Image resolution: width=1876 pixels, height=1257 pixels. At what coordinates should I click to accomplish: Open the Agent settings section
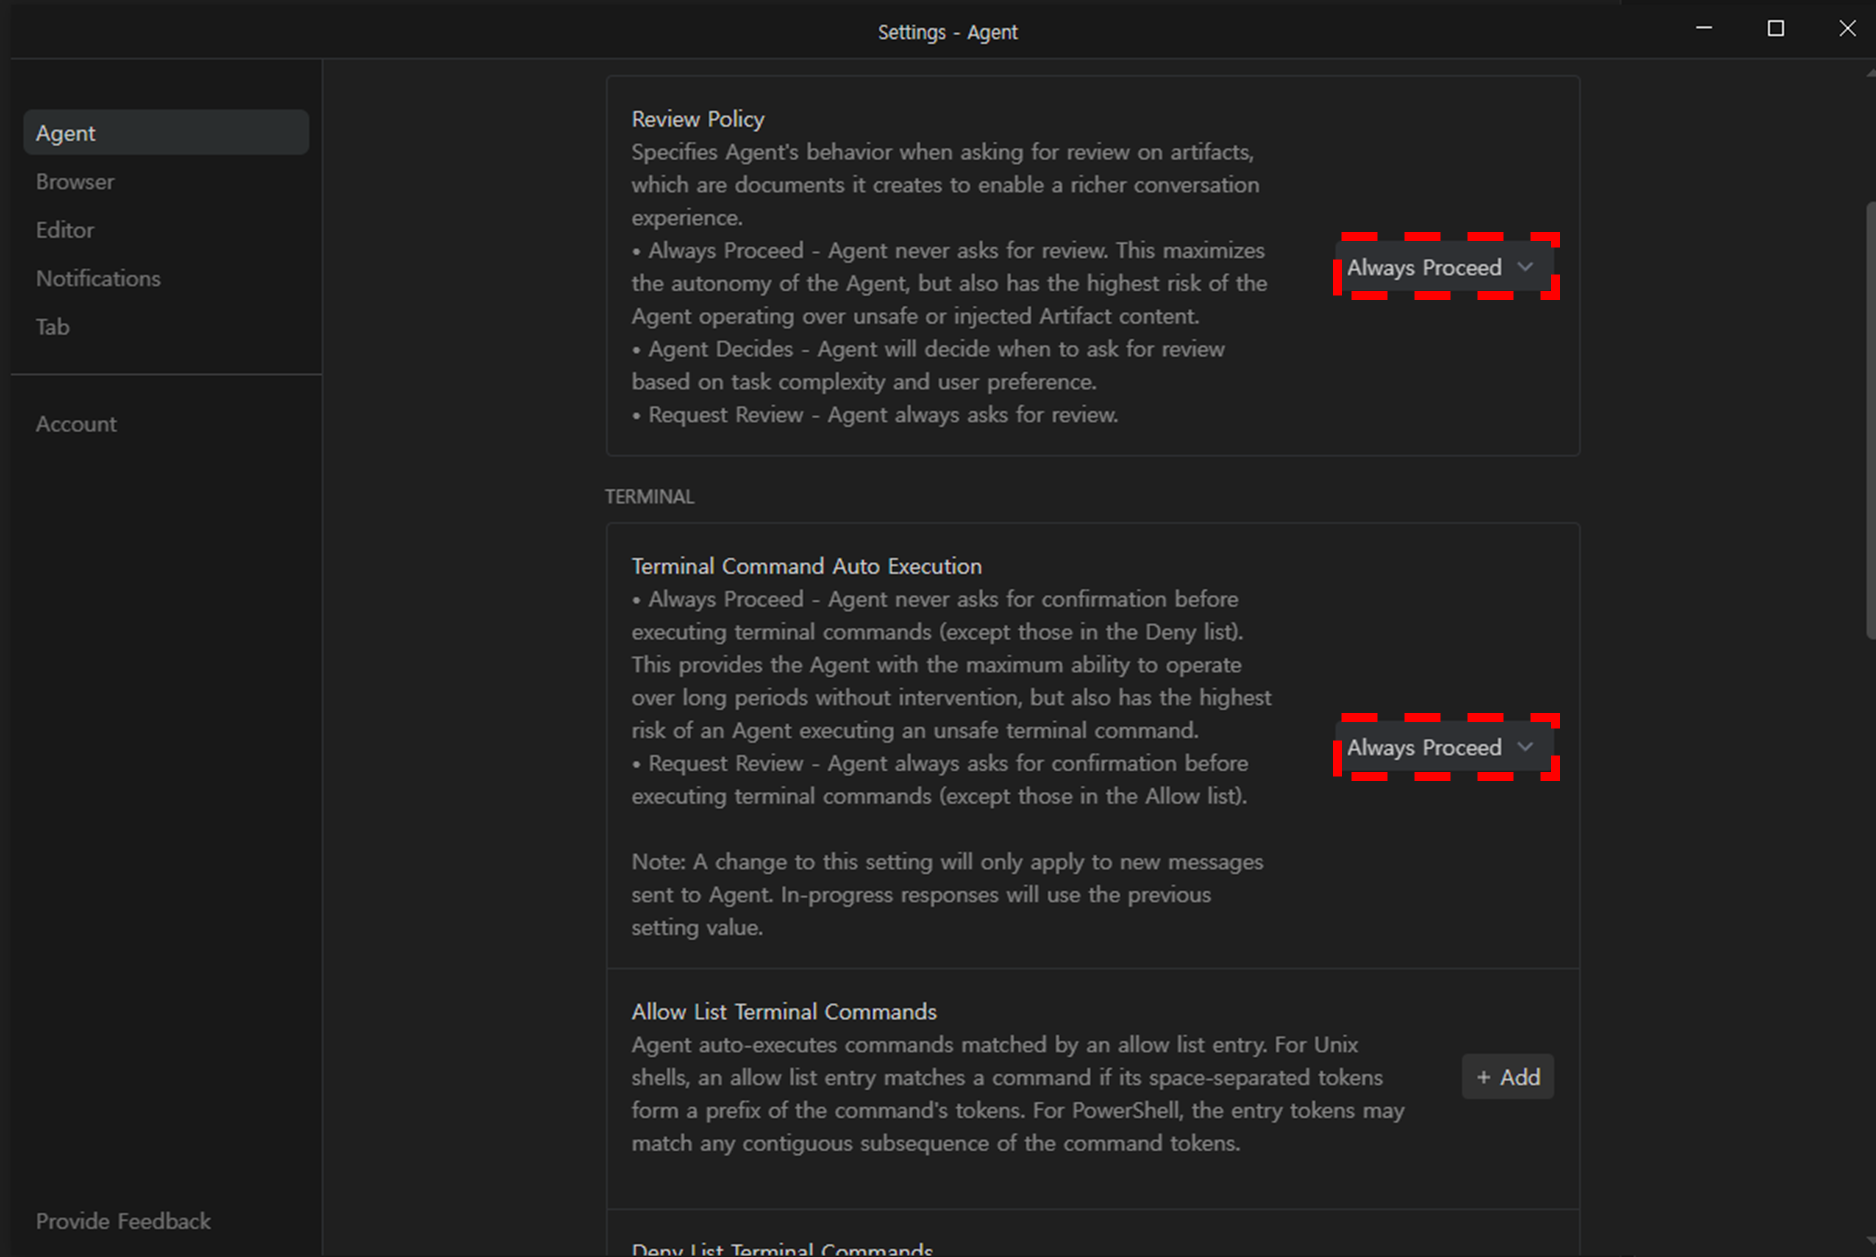pyautogui.click(x=166, y=133)
